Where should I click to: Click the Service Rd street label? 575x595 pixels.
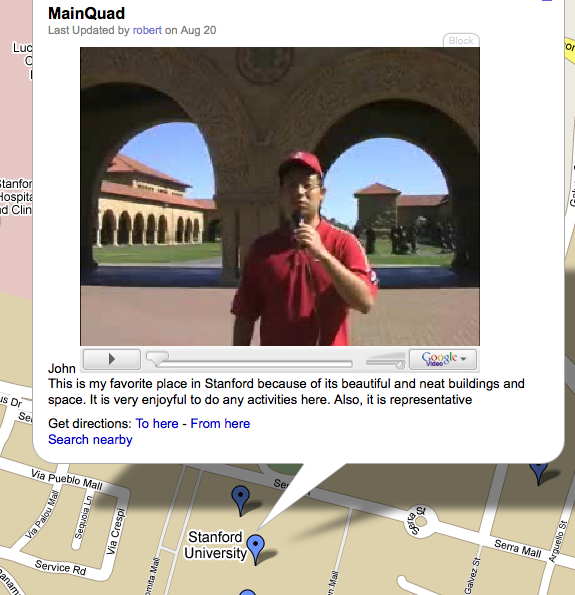61,567
